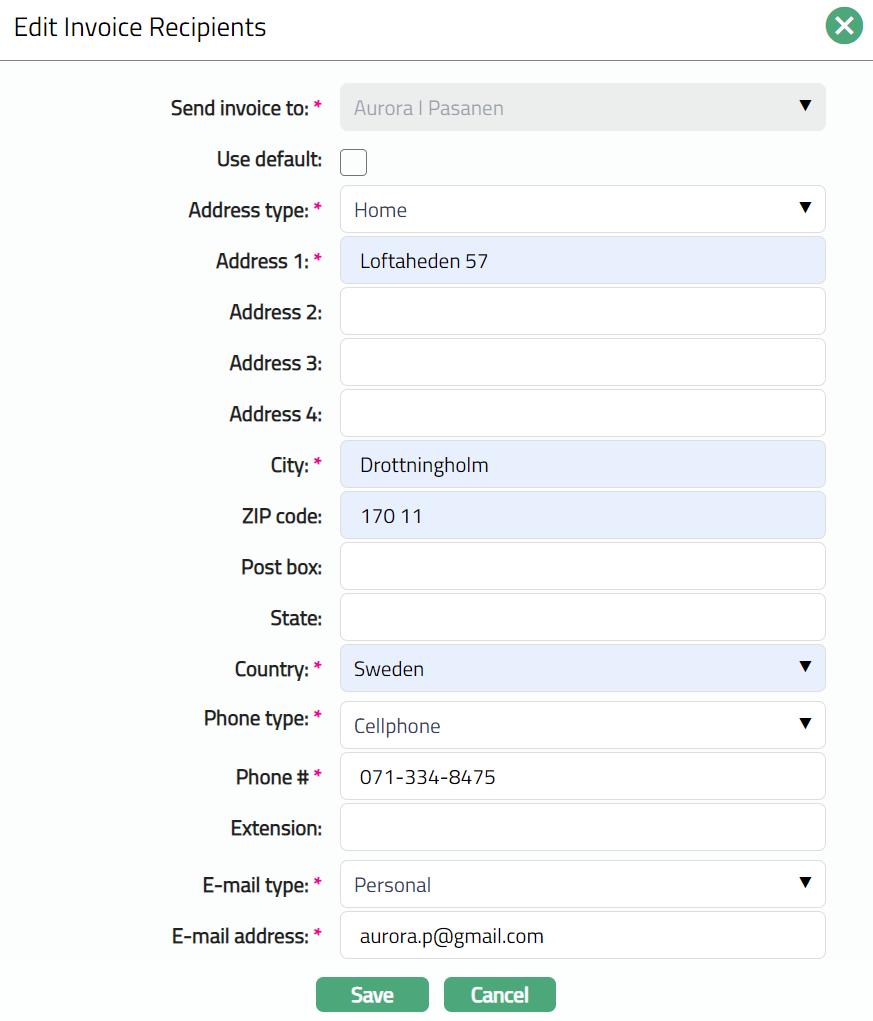Select the State input field
The height and width of the screenshot is (1021, 873).
pos(582,618)
